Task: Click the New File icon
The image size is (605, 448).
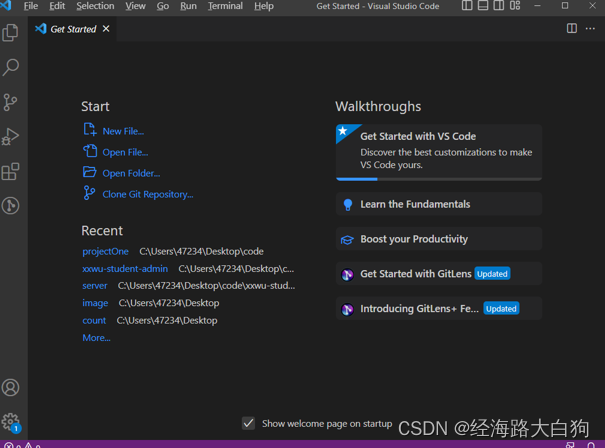Action: pos(90,130)
